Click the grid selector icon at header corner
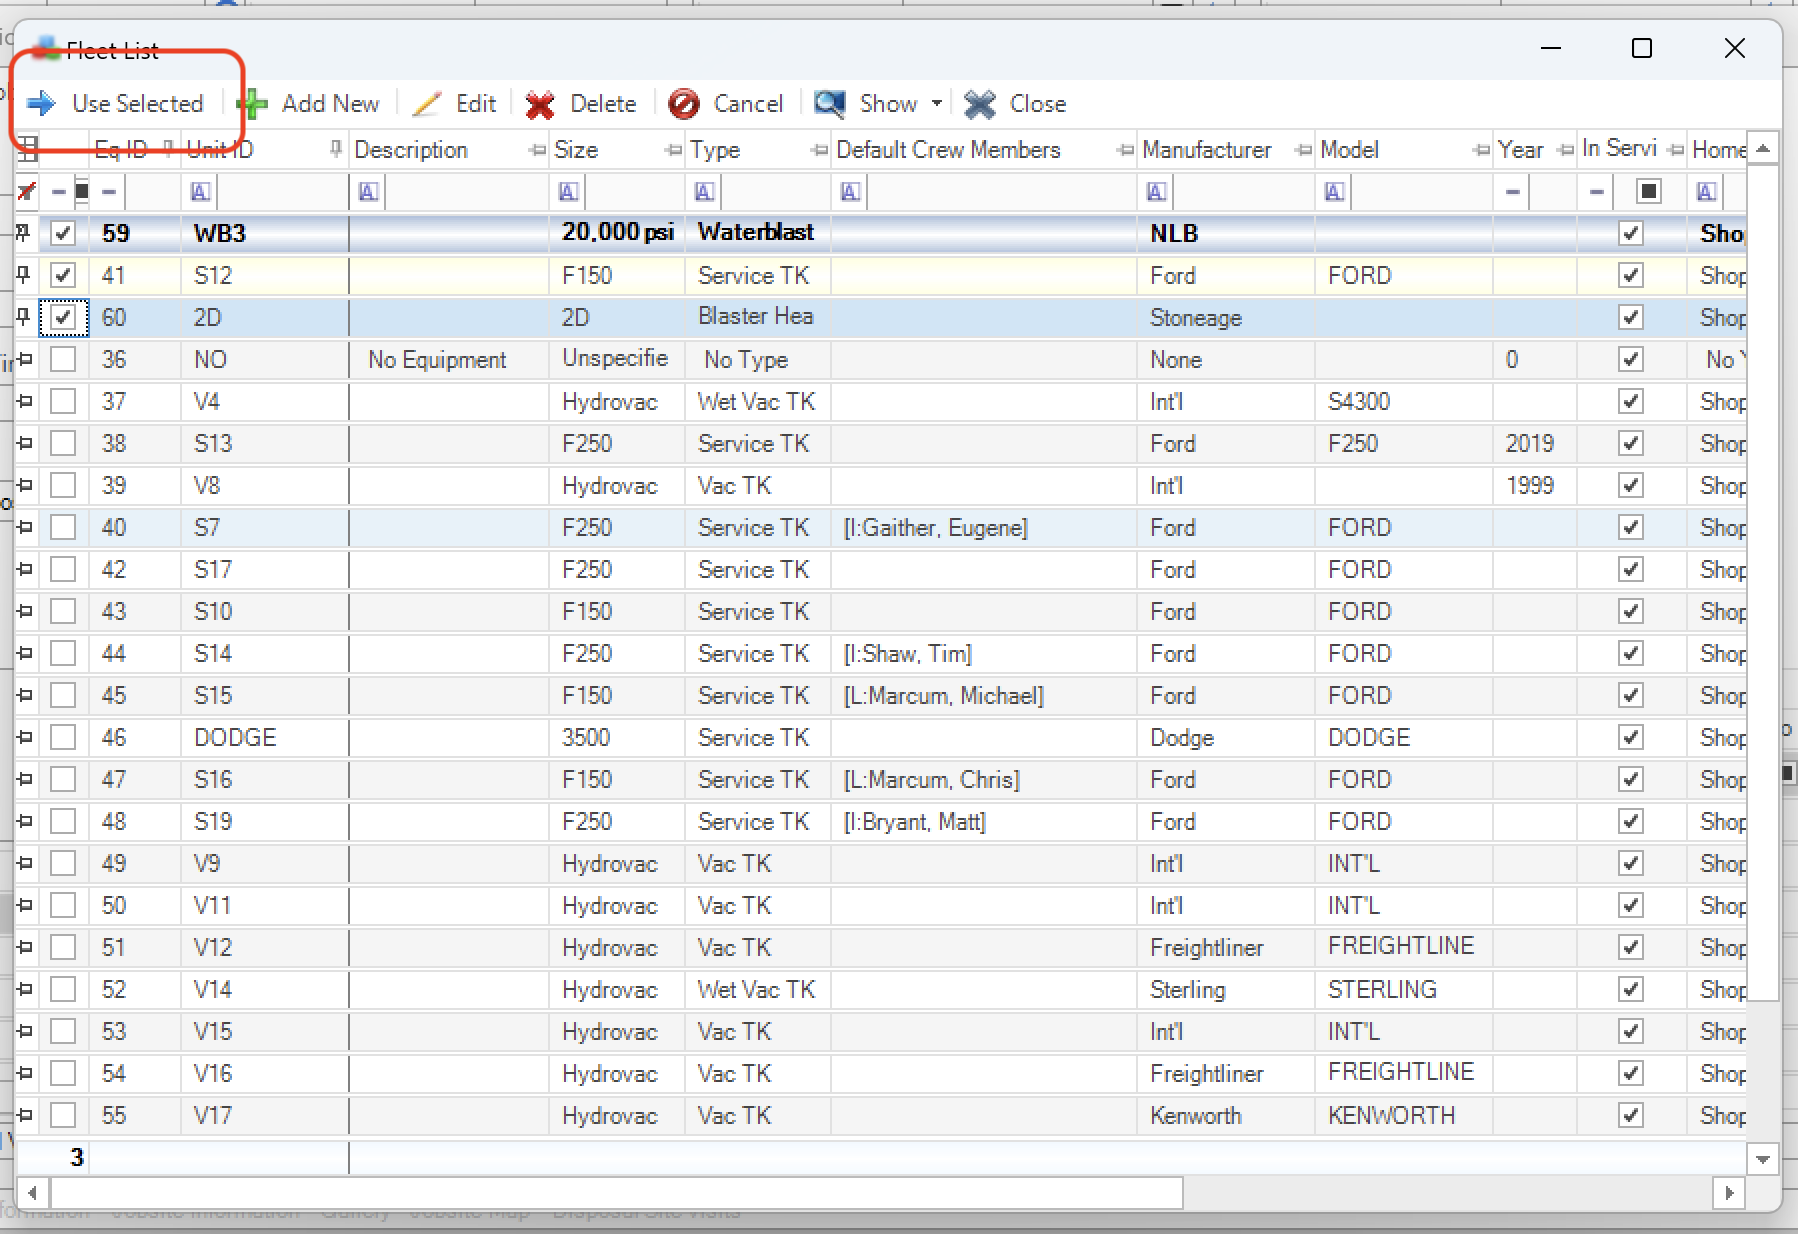1798x1234 pixels. point(27,149)
